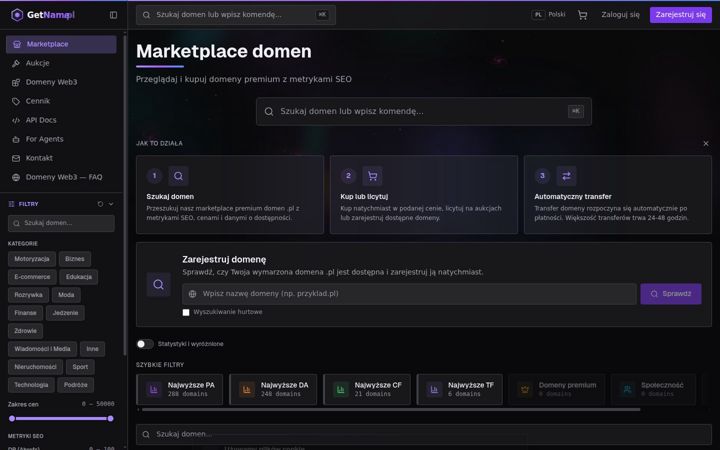
Task: Toggle Statystyki i wyróżnione switch
Action: [x=145, y=344]
